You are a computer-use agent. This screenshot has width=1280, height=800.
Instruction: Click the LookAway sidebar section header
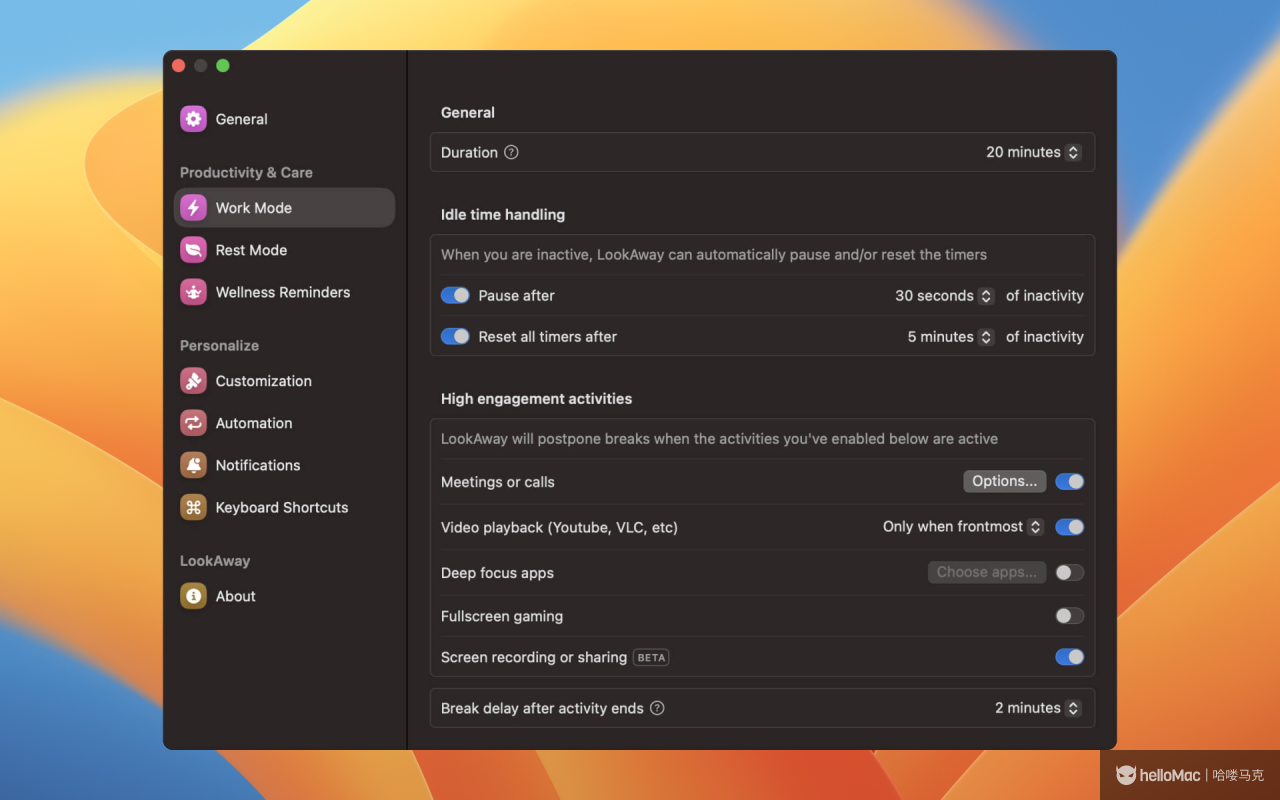point(215,561)
